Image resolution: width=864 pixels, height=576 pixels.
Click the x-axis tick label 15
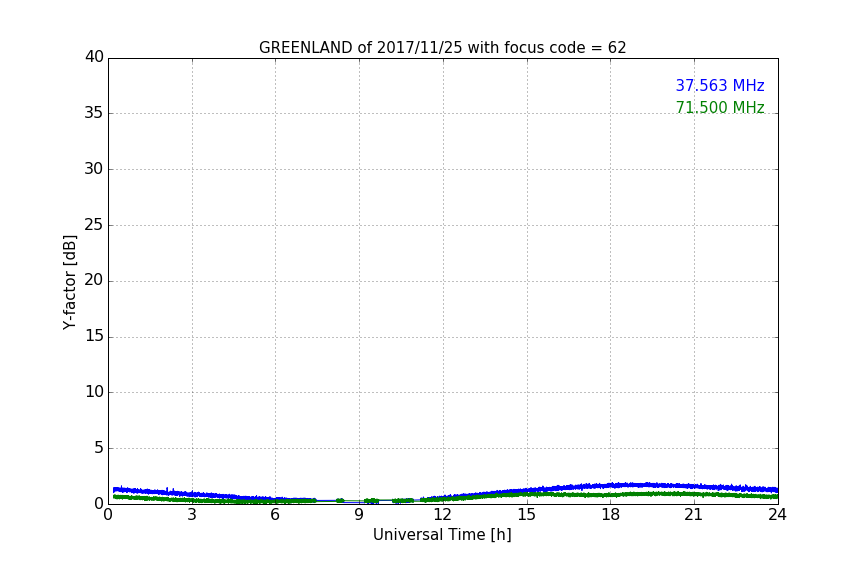(526, 515)
